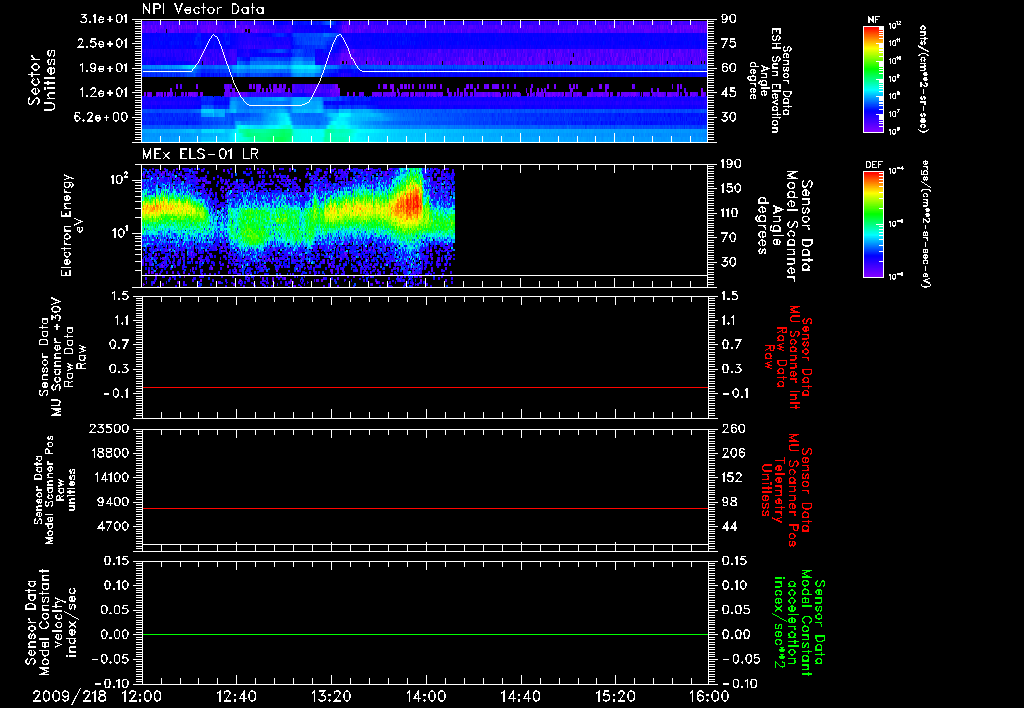The width and height of the screenshot is (1024, 708).
Task: Click the "75" sun elevation tick label
Action: tap(729, 43)
